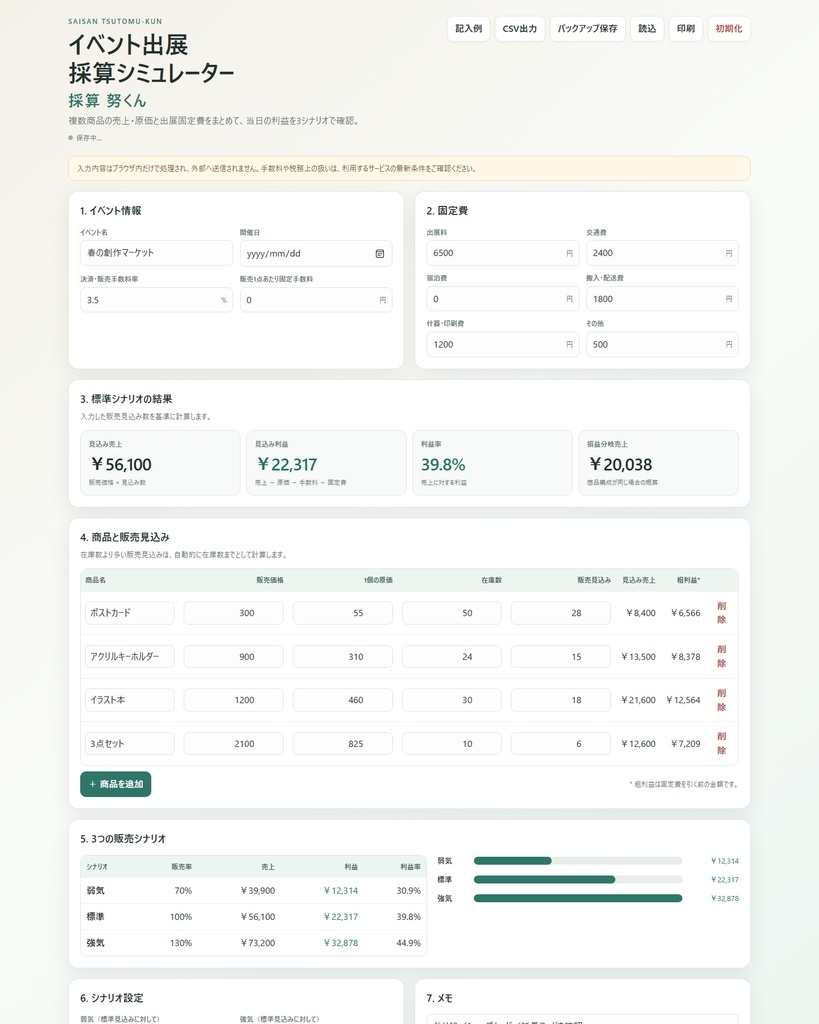Edit イラスト本 stock count 30
Screen dimensions: 819x1024
(452, 699)
